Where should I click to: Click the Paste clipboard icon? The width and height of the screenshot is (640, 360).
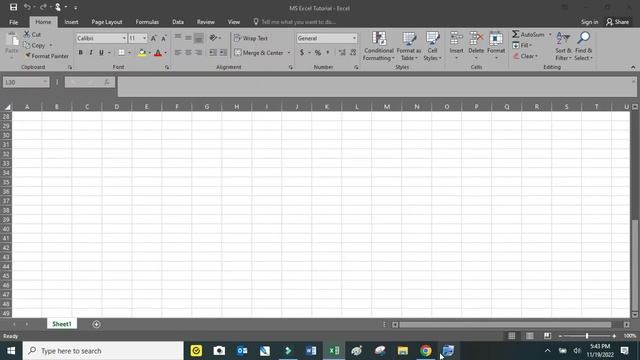coord(12,40)
